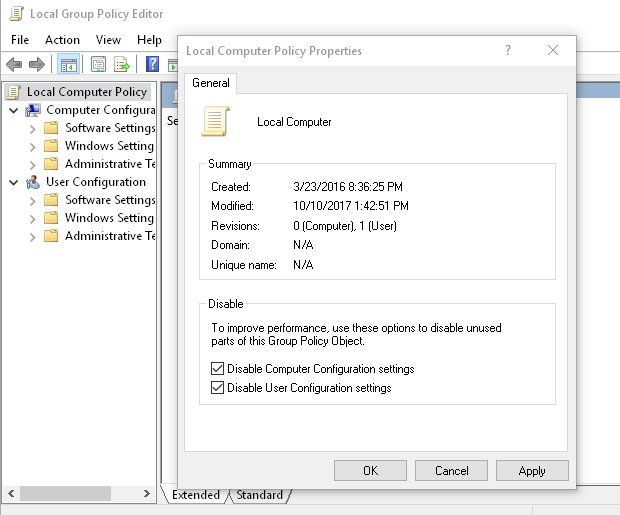Screen dimensions: 620x515
Task: Click Revisions value 0 (Computer), 1 (User)
Action: click(x=345, y=226)
